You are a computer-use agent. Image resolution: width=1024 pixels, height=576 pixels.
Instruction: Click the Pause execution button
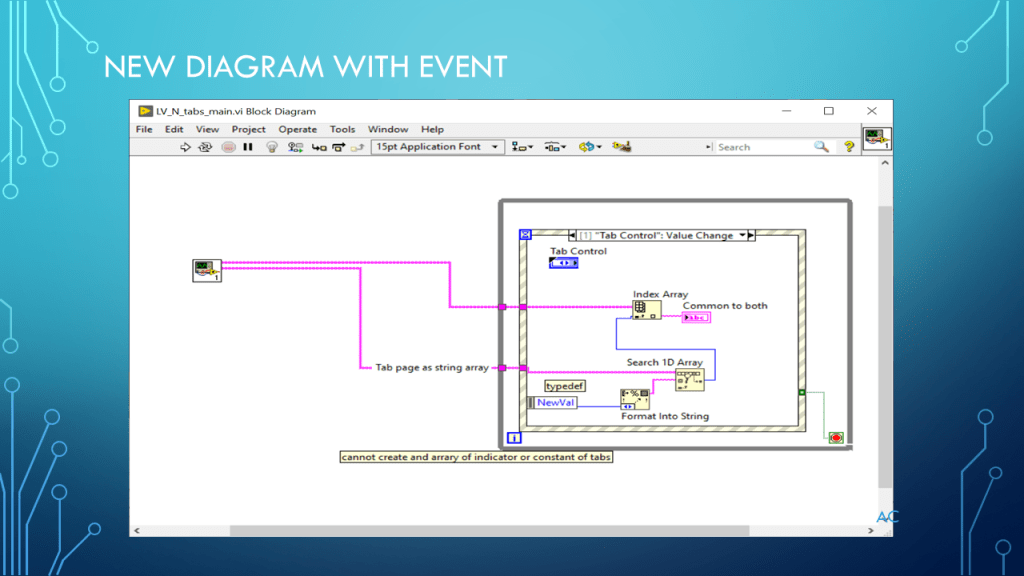248,147
